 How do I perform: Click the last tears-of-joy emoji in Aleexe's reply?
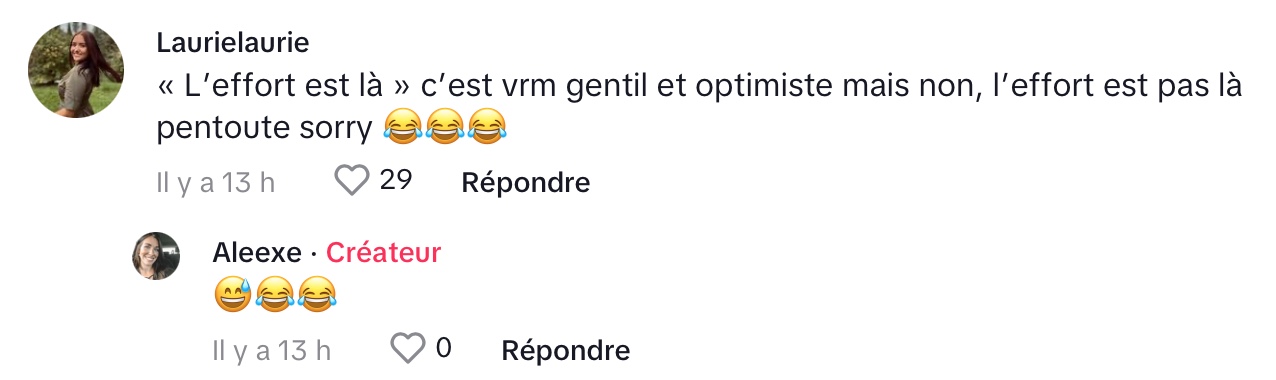pos(316,294)
